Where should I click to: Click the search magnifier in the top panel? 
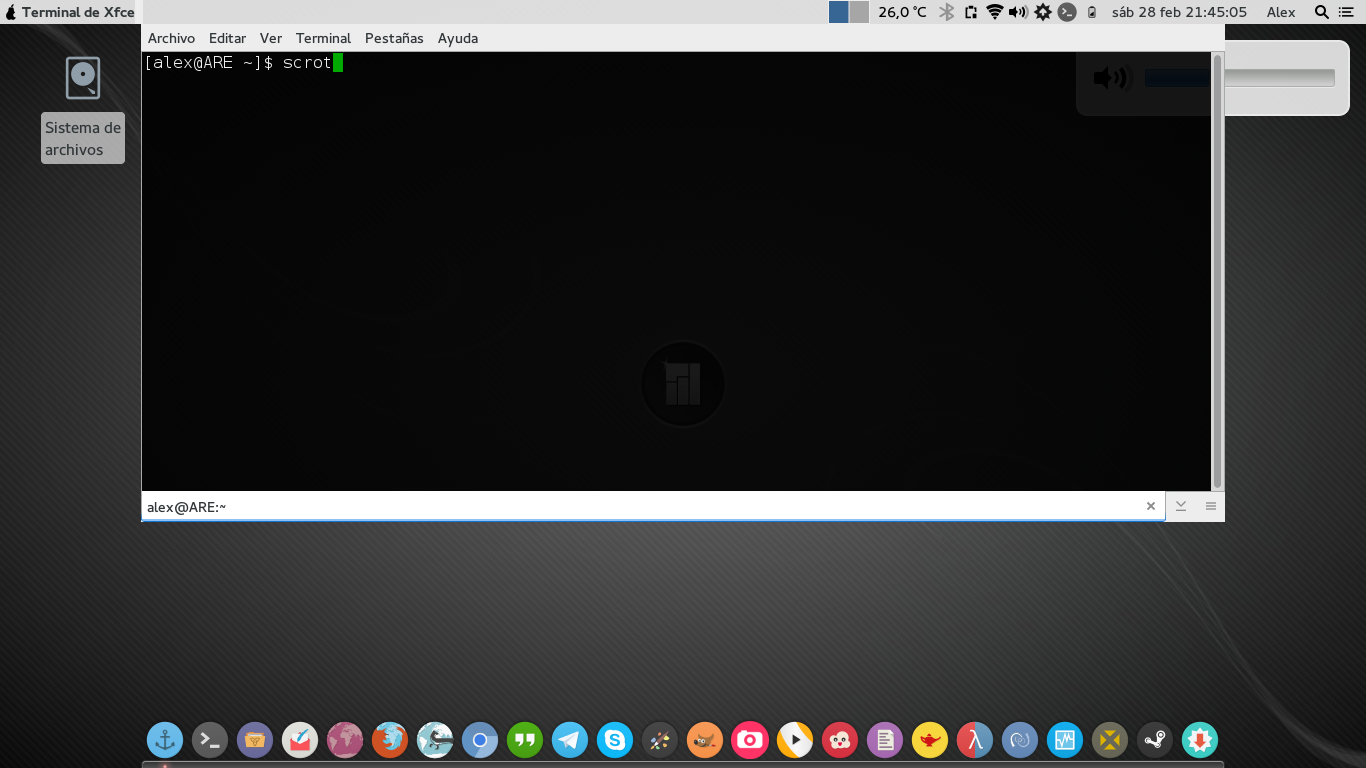tap(1321, 12)
